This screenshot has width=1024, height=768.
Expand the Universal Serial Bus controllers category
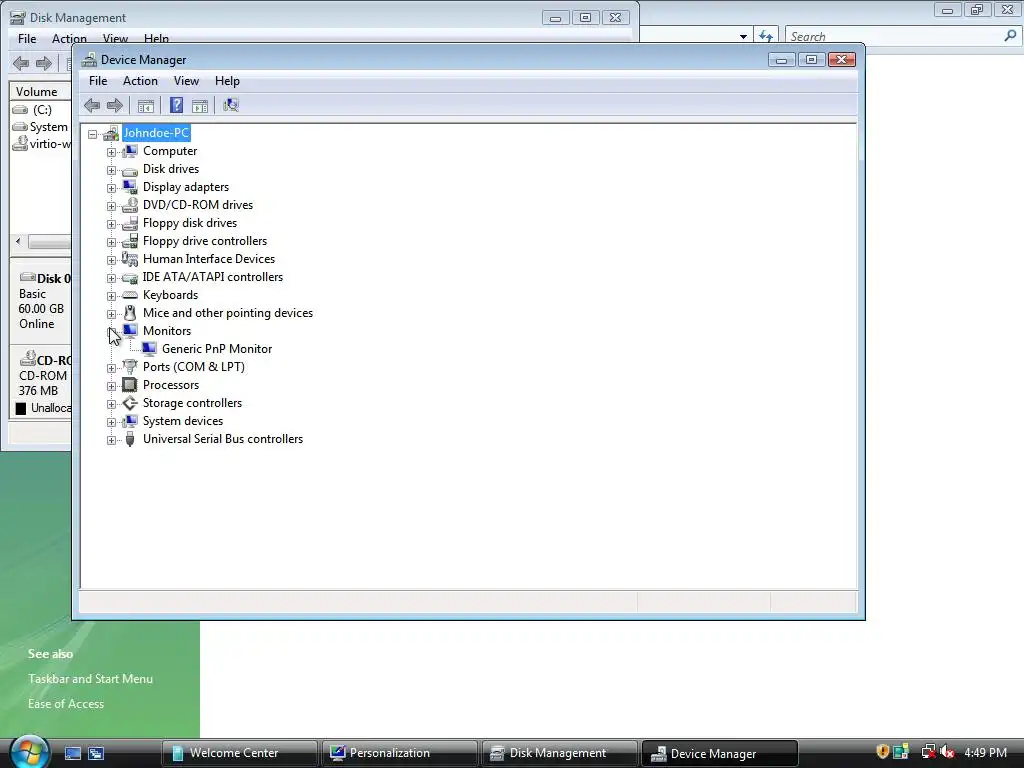pos(111,440)
